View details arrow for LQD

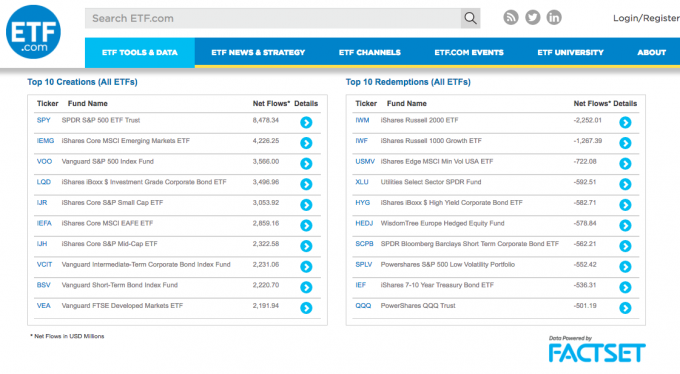click(x=306, y=184)
